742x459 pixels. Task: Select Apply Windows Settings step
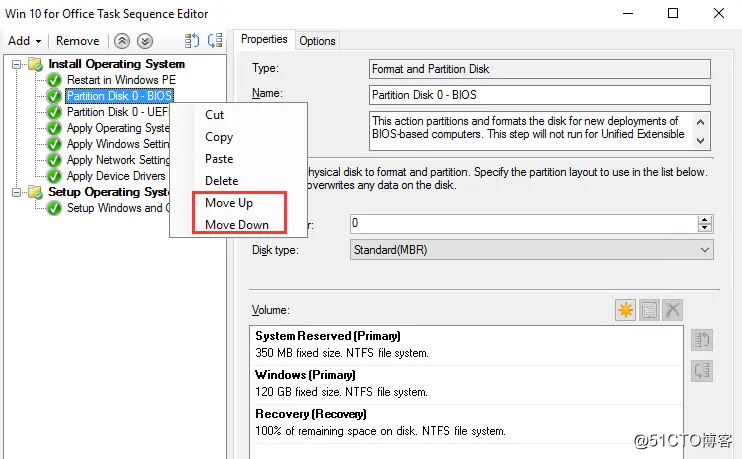pyautogui.click(x=117, y=144)
